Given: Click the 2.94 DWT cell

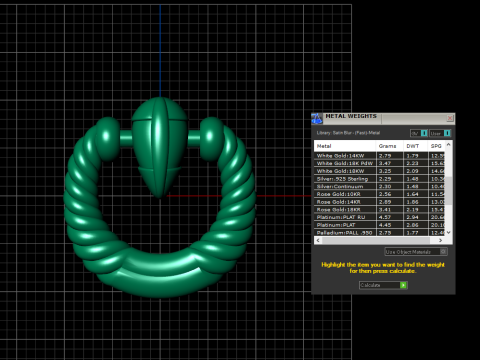Looking at the screenshot, I should pyautogui.click(x=416, y=217).
